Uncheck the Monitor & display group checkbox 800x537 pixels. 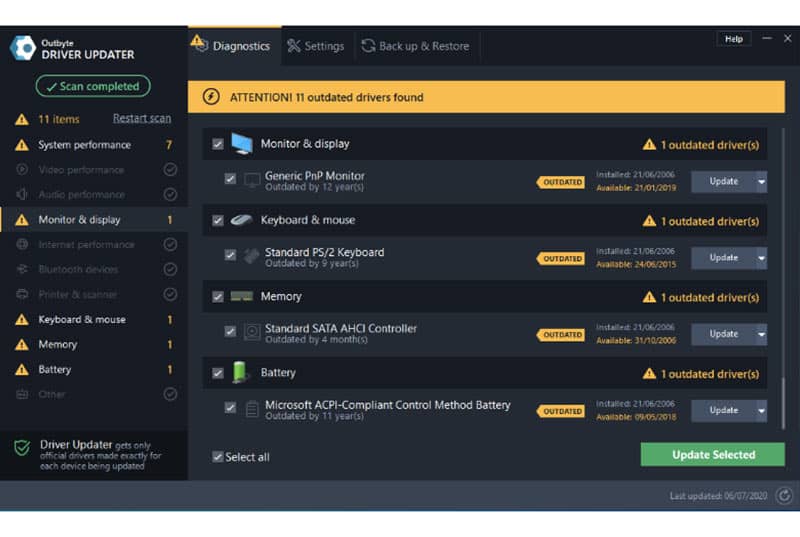(x=218, y=144)
